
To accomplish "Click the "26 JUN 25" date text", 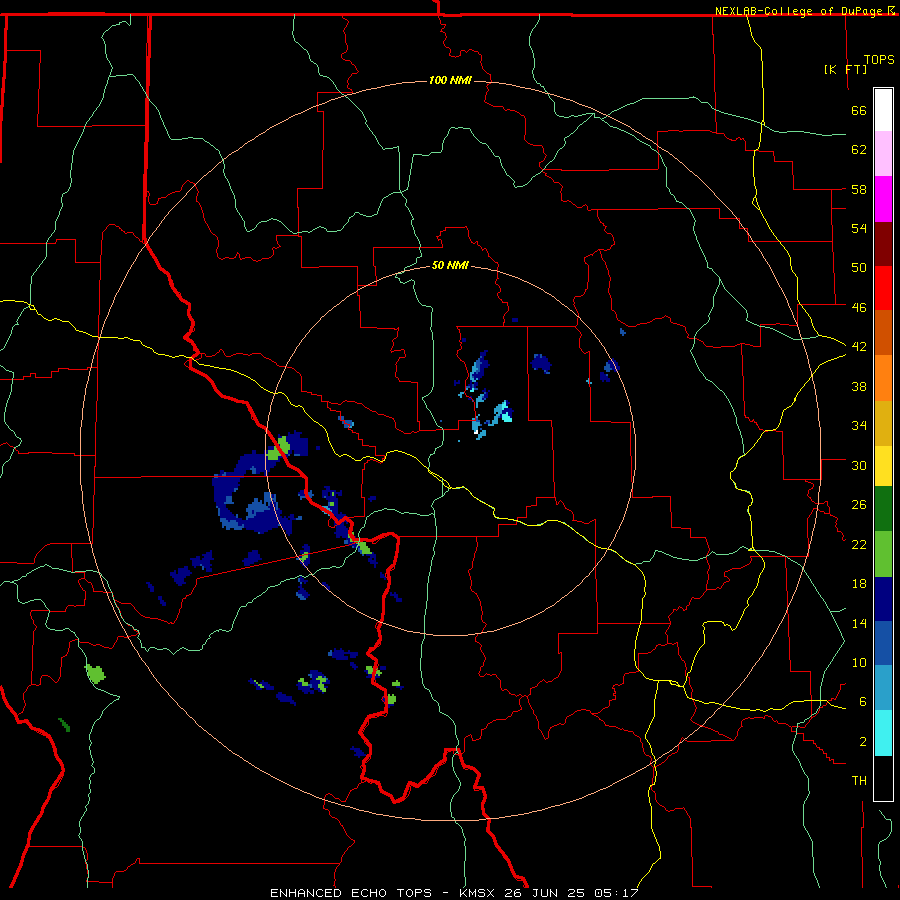I will 545,893.
